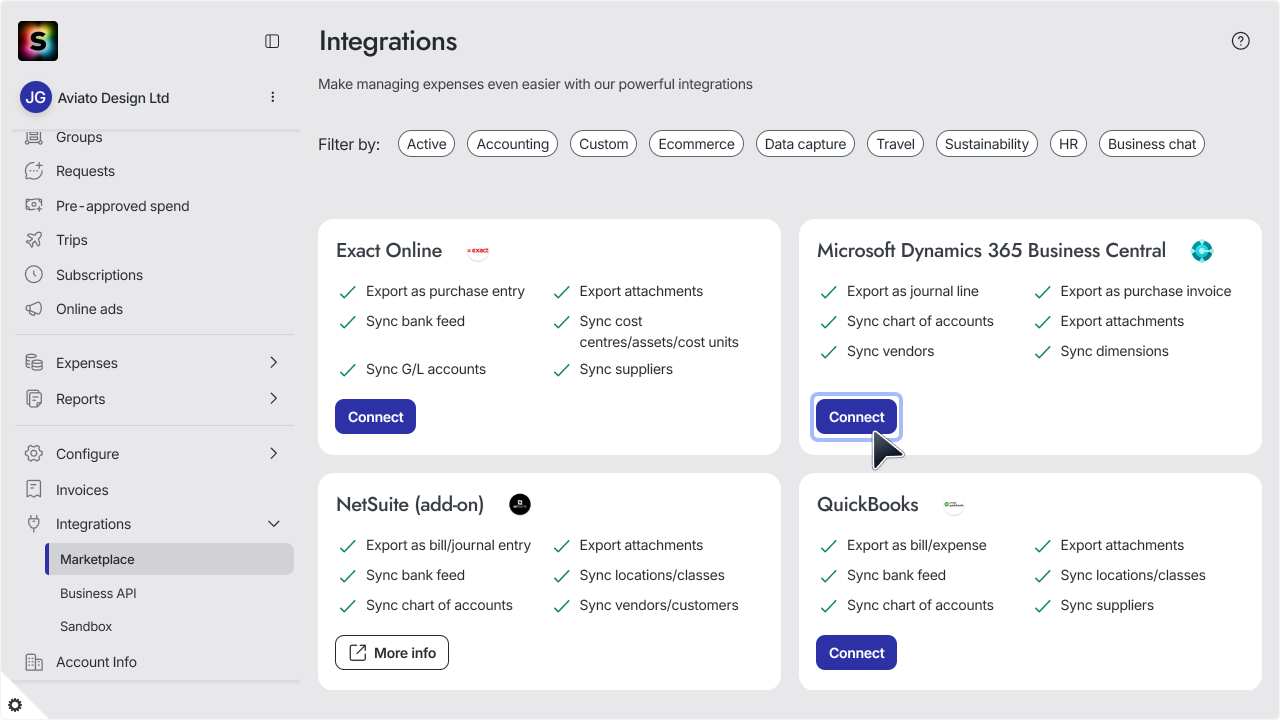Viewport: 1280px width, 720px height.
Task: Toggle the Accounting filter chip
Action: pos(513,144)
